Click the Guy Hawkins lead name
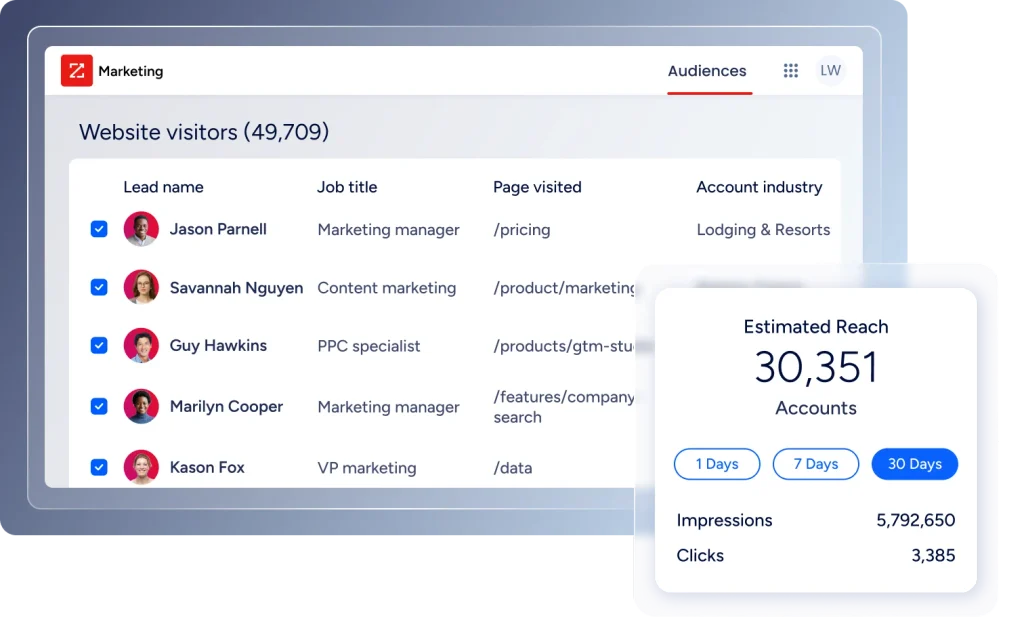 (218, 345)
